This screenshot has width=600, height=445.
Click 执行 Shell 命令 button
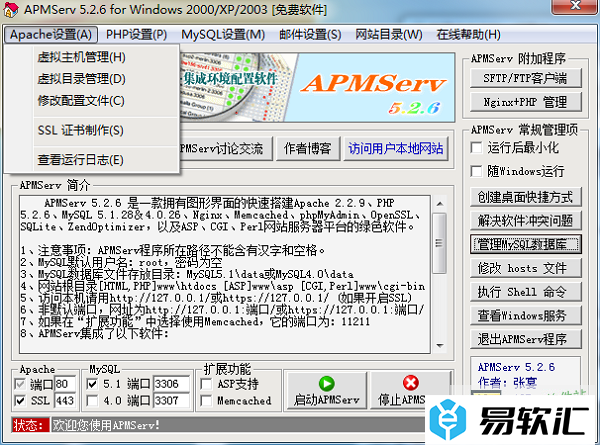pyautogui.click(x=525, y=292)
